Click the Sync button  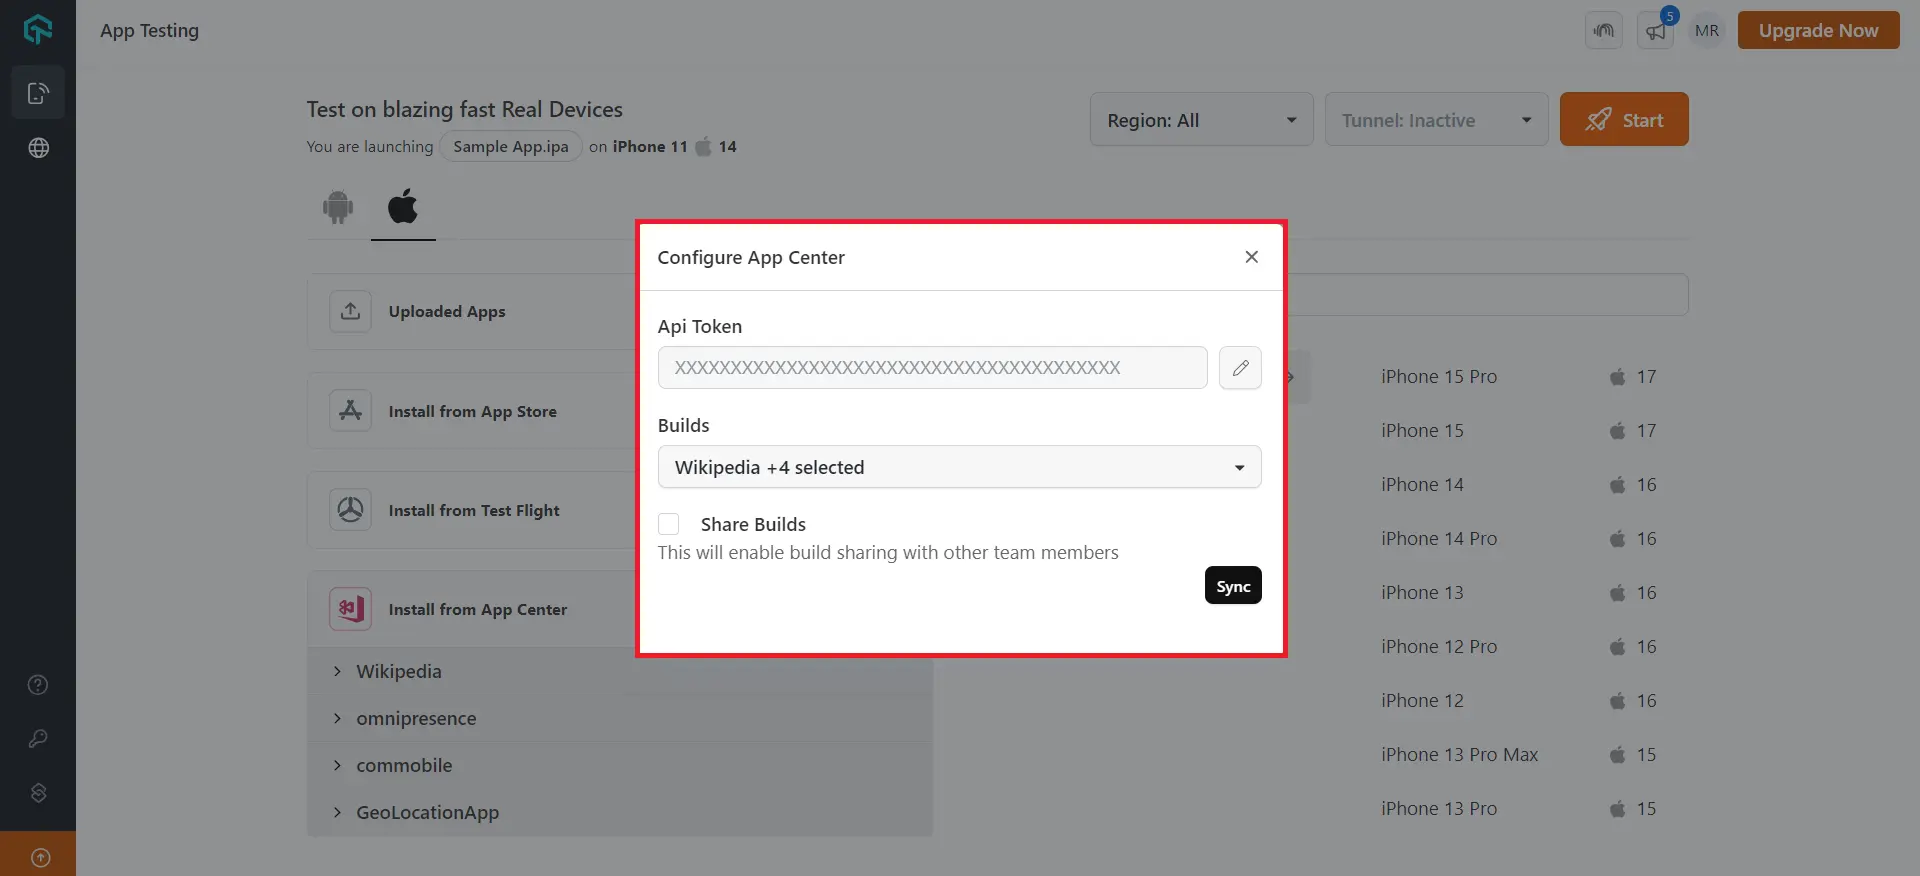1232,586
